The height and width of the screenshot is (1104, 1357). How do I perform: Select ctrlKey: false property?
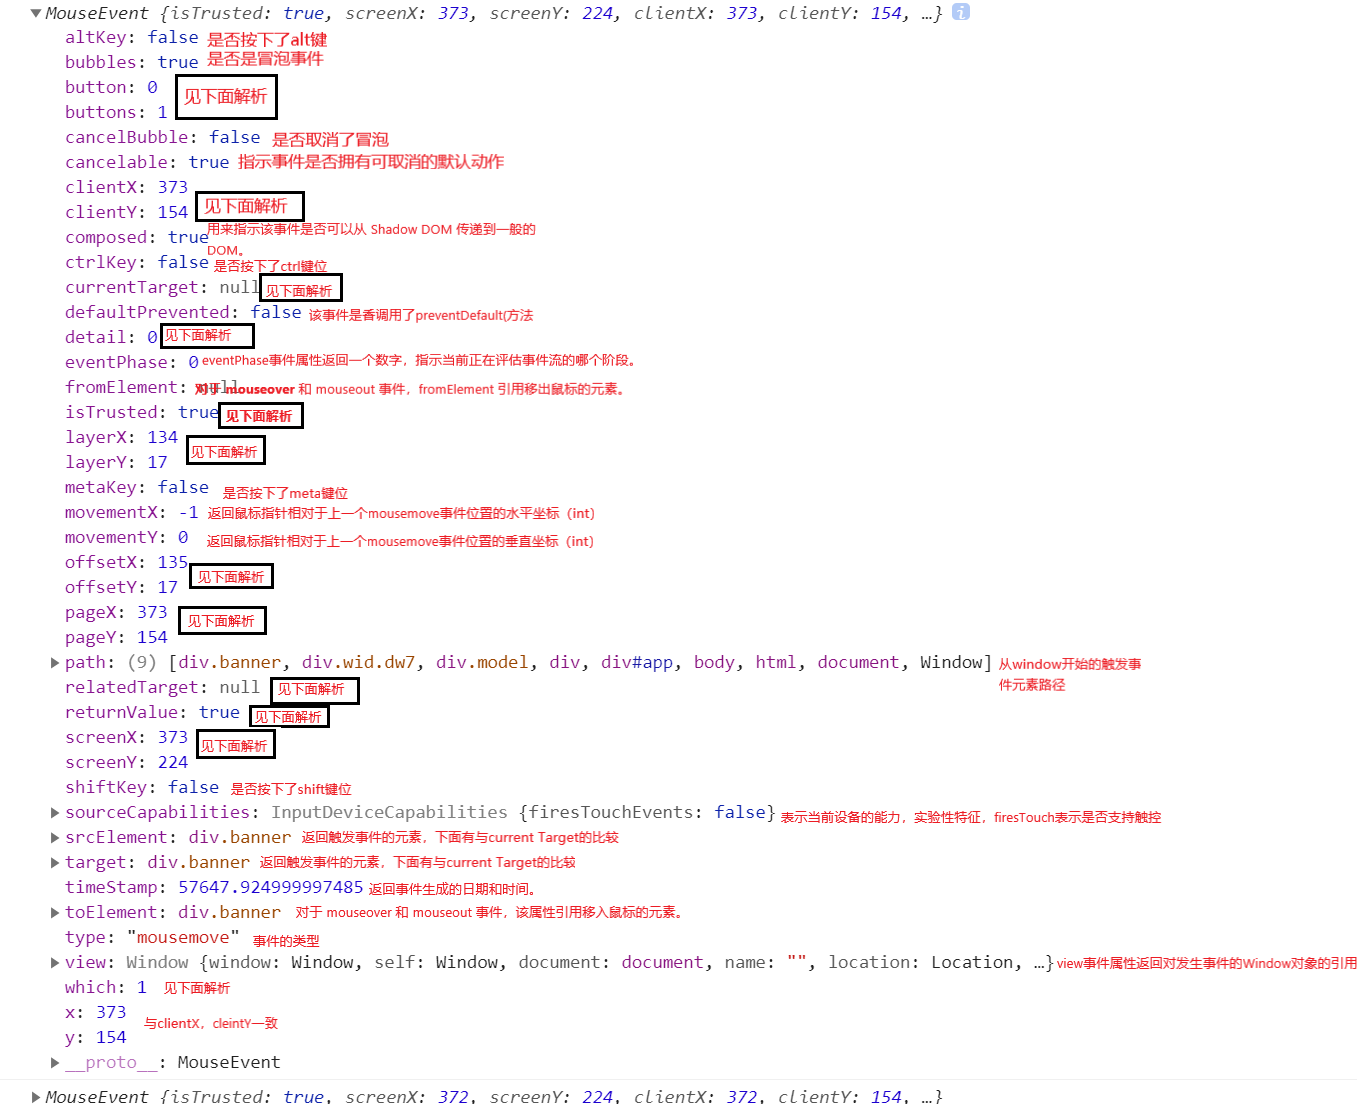point(137,262)
